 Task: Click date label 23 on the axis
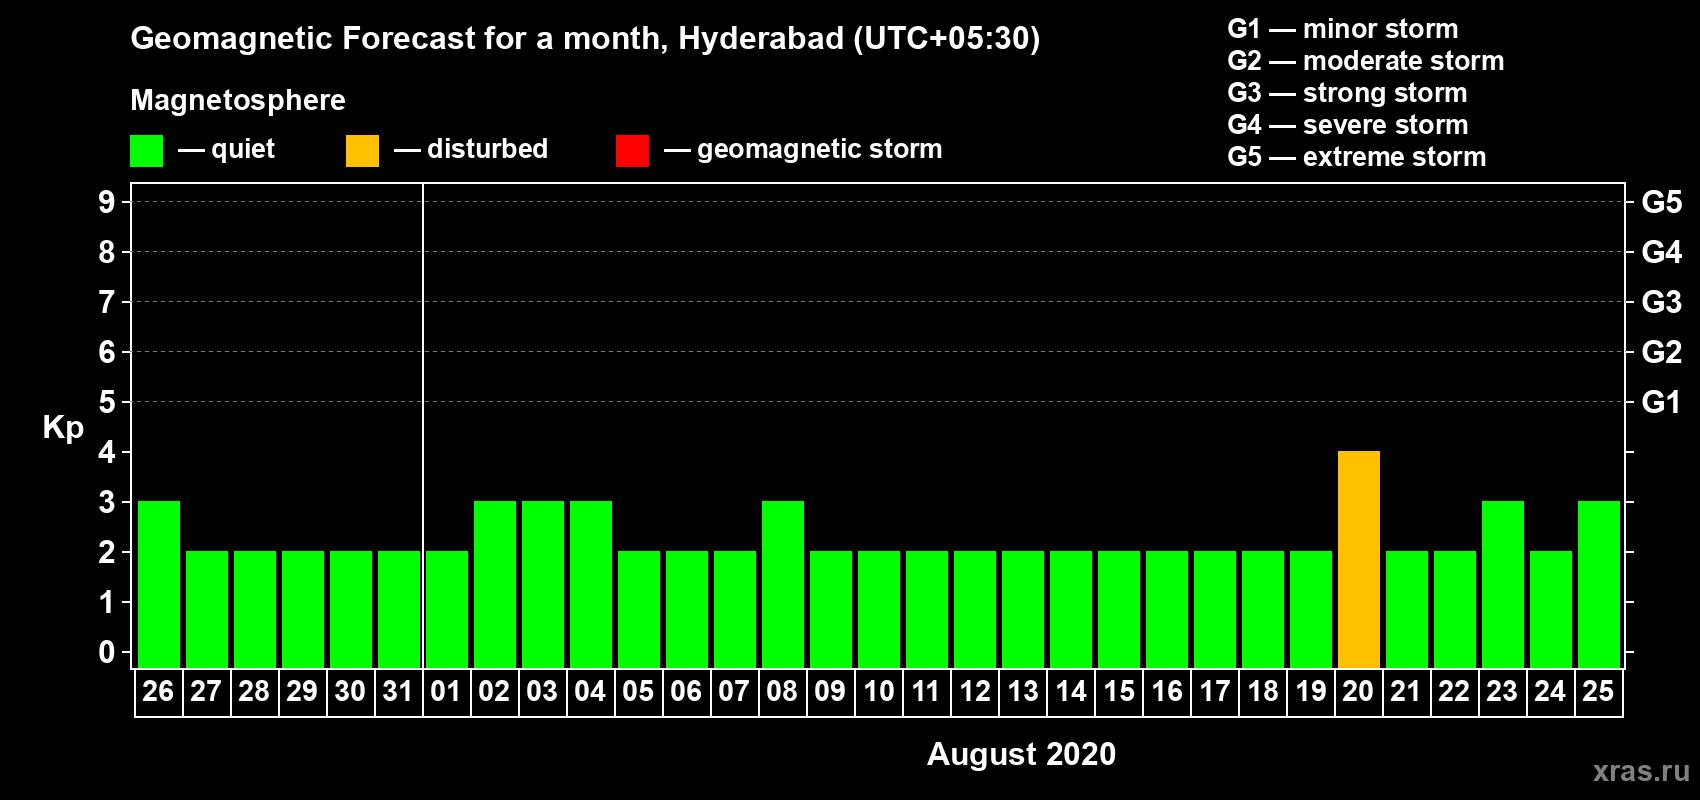click(1502, 691)
